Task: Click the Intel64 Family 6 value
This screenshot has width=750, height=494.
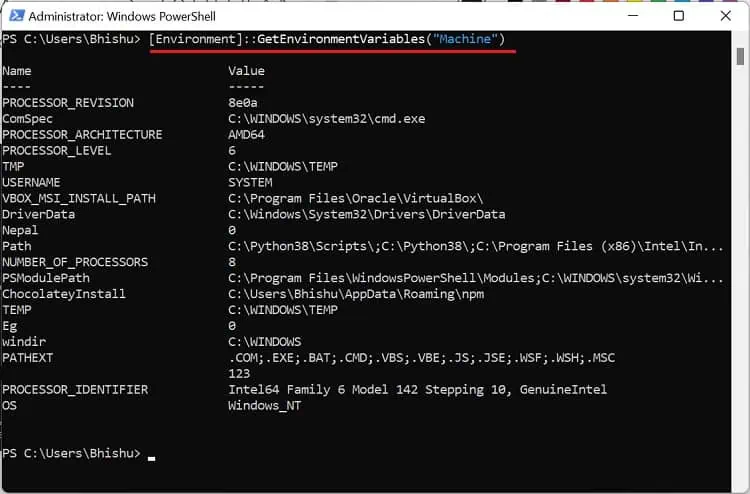Action: point(418,390)
